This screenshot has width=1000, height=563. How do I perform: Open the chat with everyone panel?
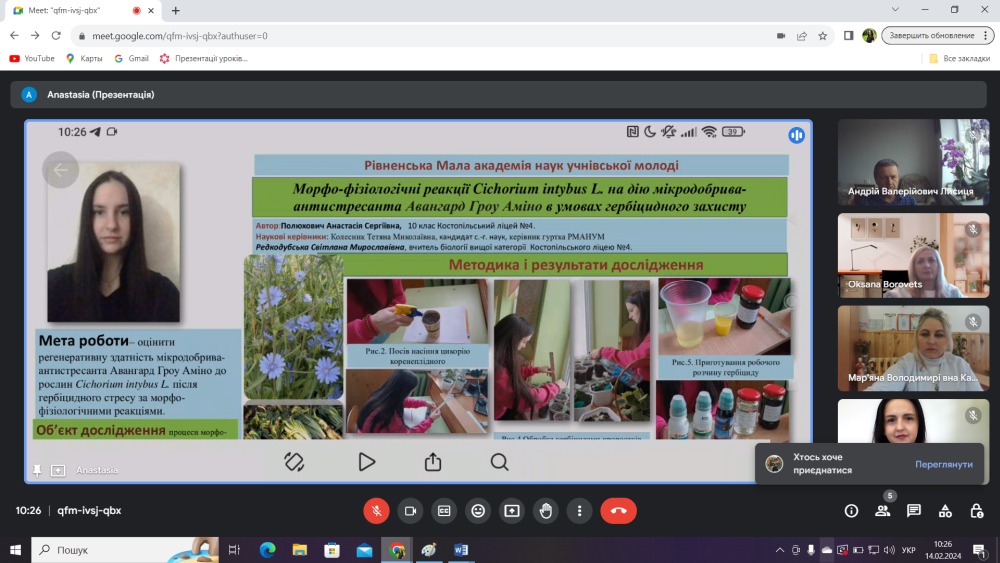(x=914, y=511)
